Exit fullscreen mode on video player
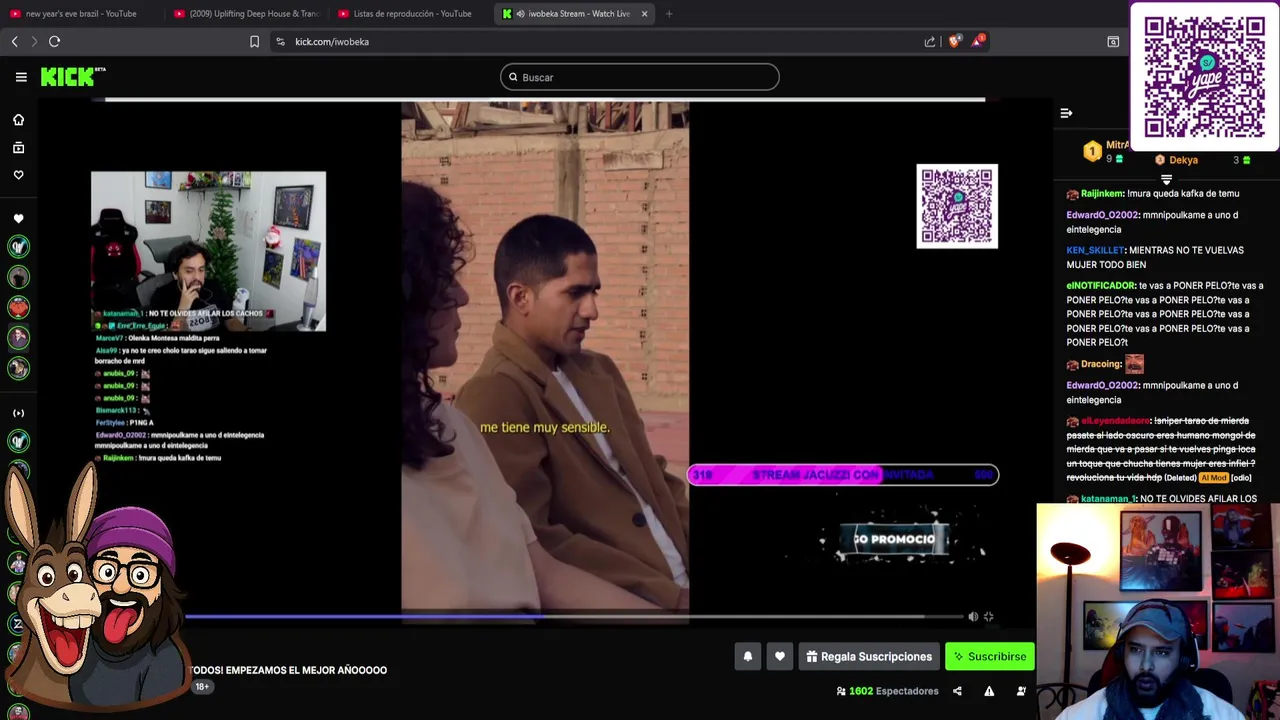The width and height of the screenshot is (1280, 720). [x=989, y=617]
